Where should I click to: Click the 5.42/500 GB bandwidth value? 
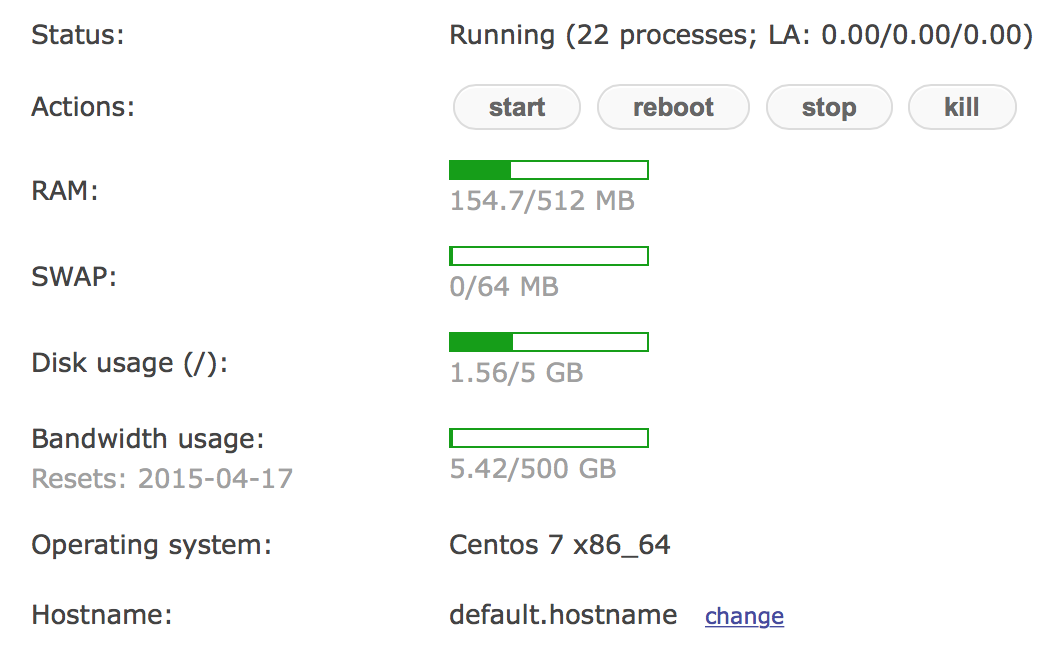(x=533, y=469)
